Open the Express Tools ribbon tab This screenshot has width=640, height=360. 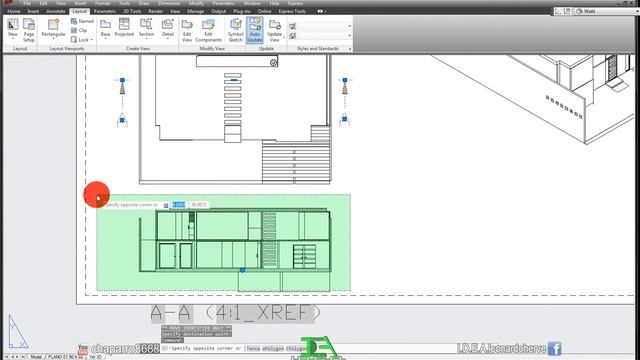(x=292, y=11)
